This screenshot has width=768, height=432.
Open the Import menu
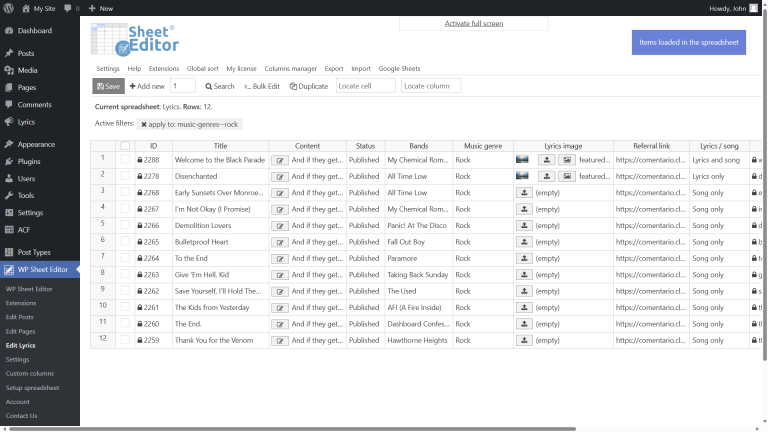[361, 69]
